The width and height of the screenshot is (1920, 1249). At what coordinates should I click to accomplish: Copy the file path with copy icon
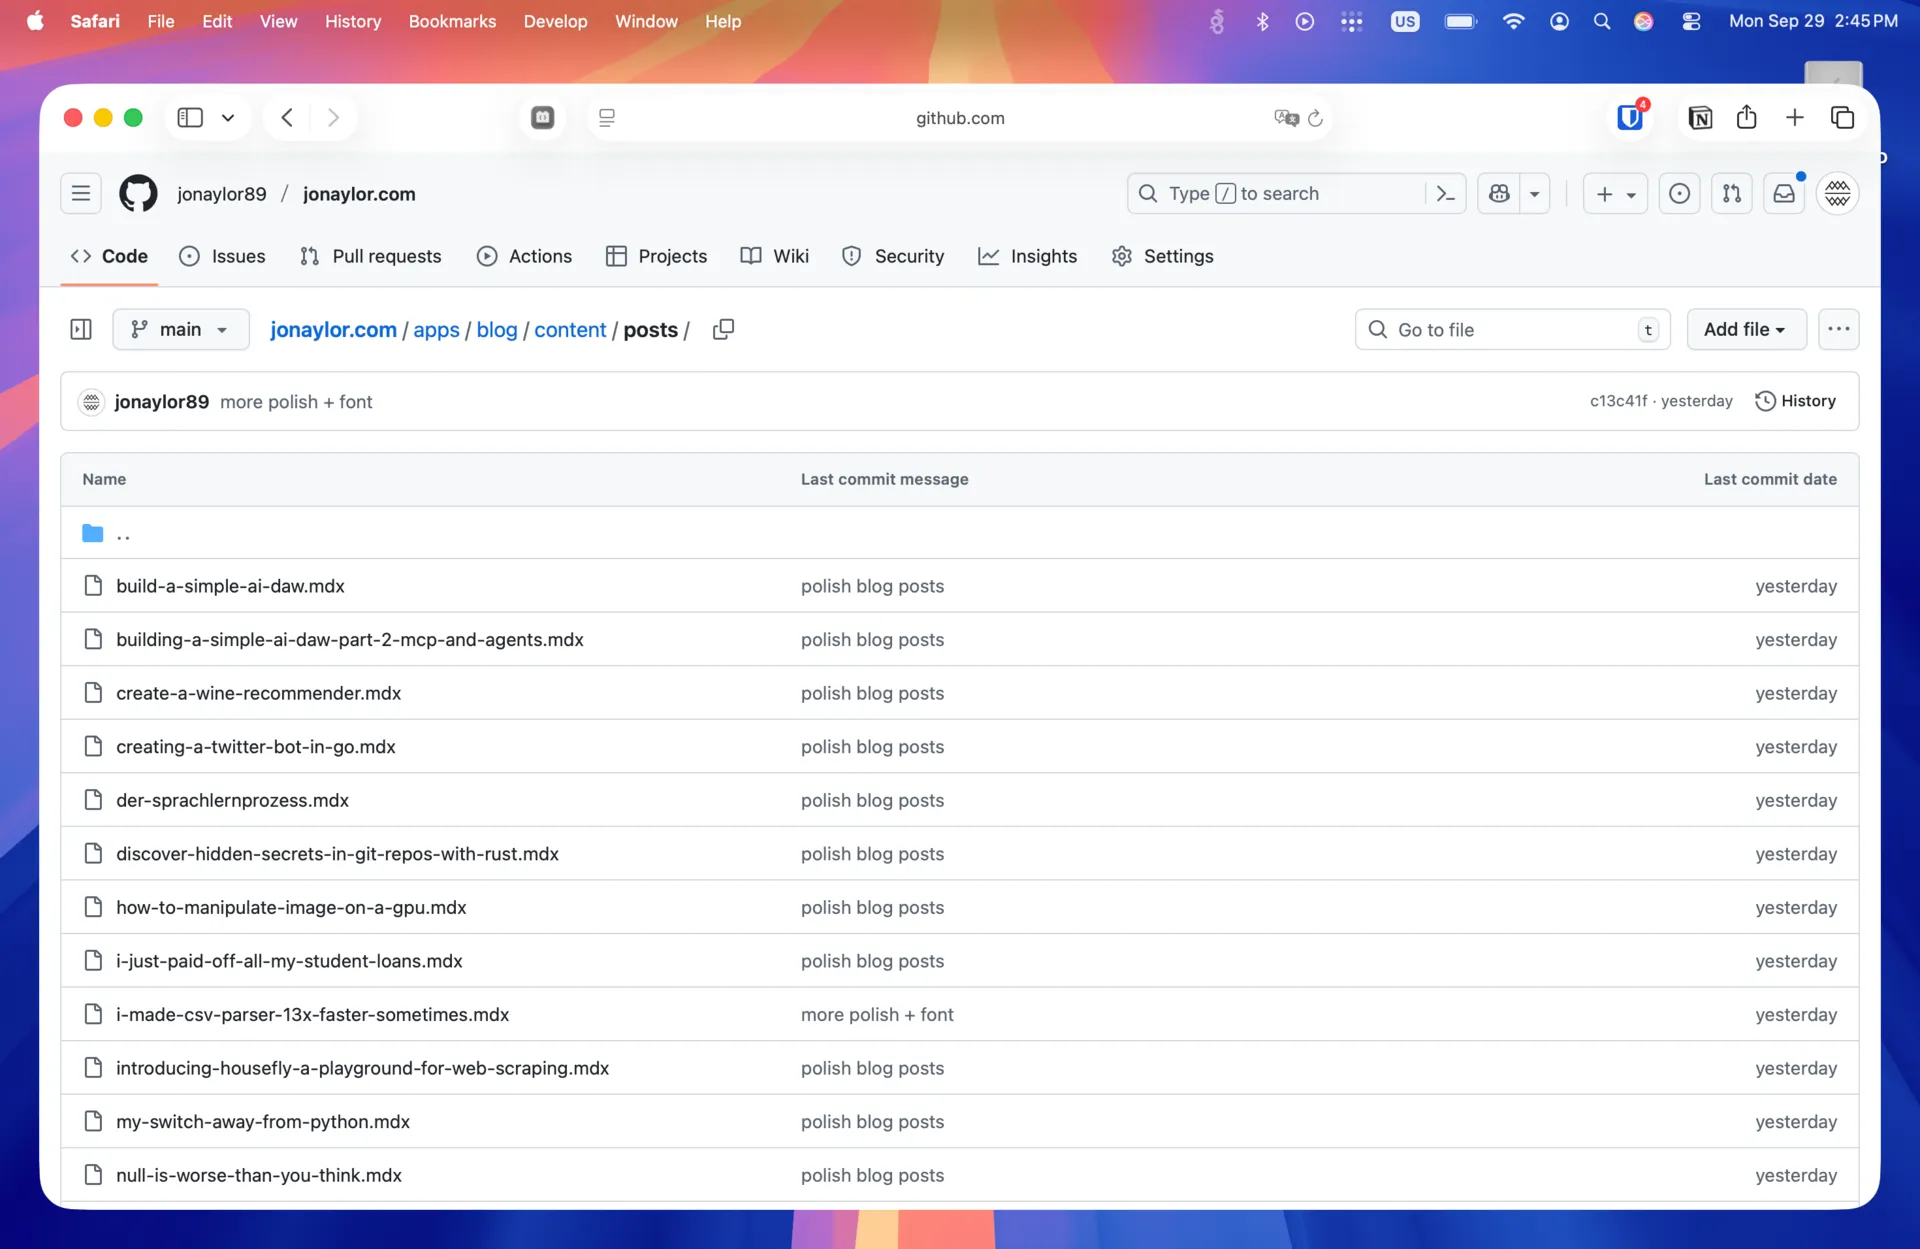(723, 330)
